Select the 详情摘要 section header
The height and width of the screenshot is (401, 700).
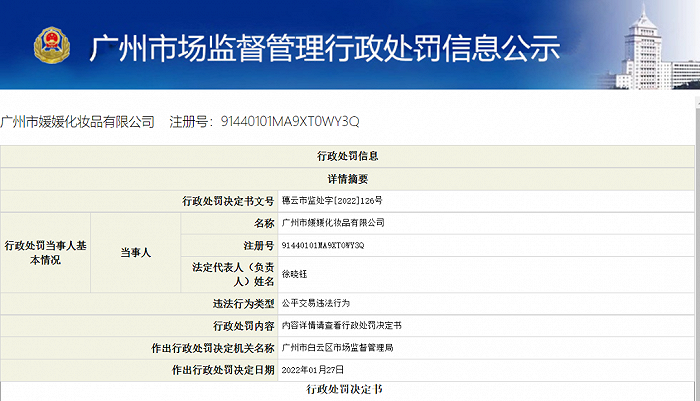point(348,179)
